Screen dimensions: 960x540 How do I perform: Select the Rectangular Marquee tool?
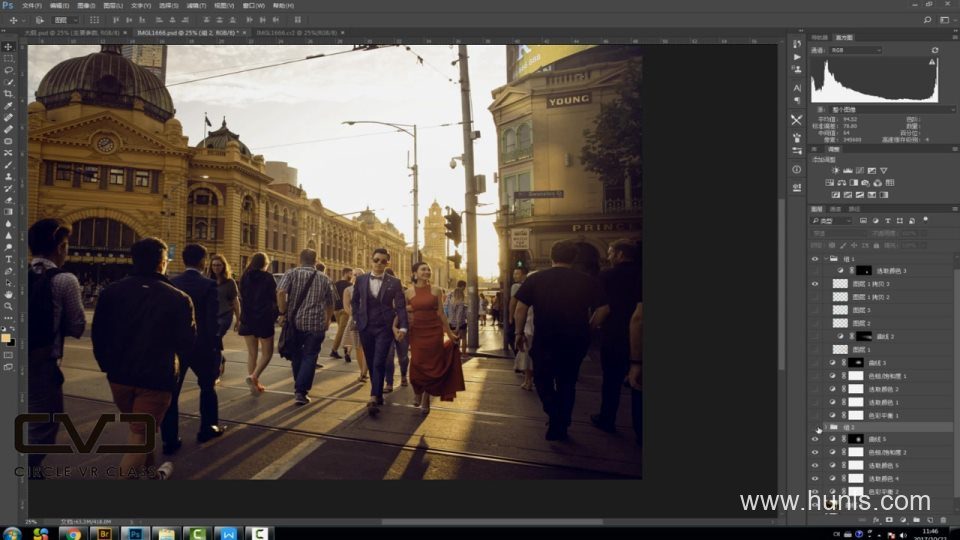[8, 59]
